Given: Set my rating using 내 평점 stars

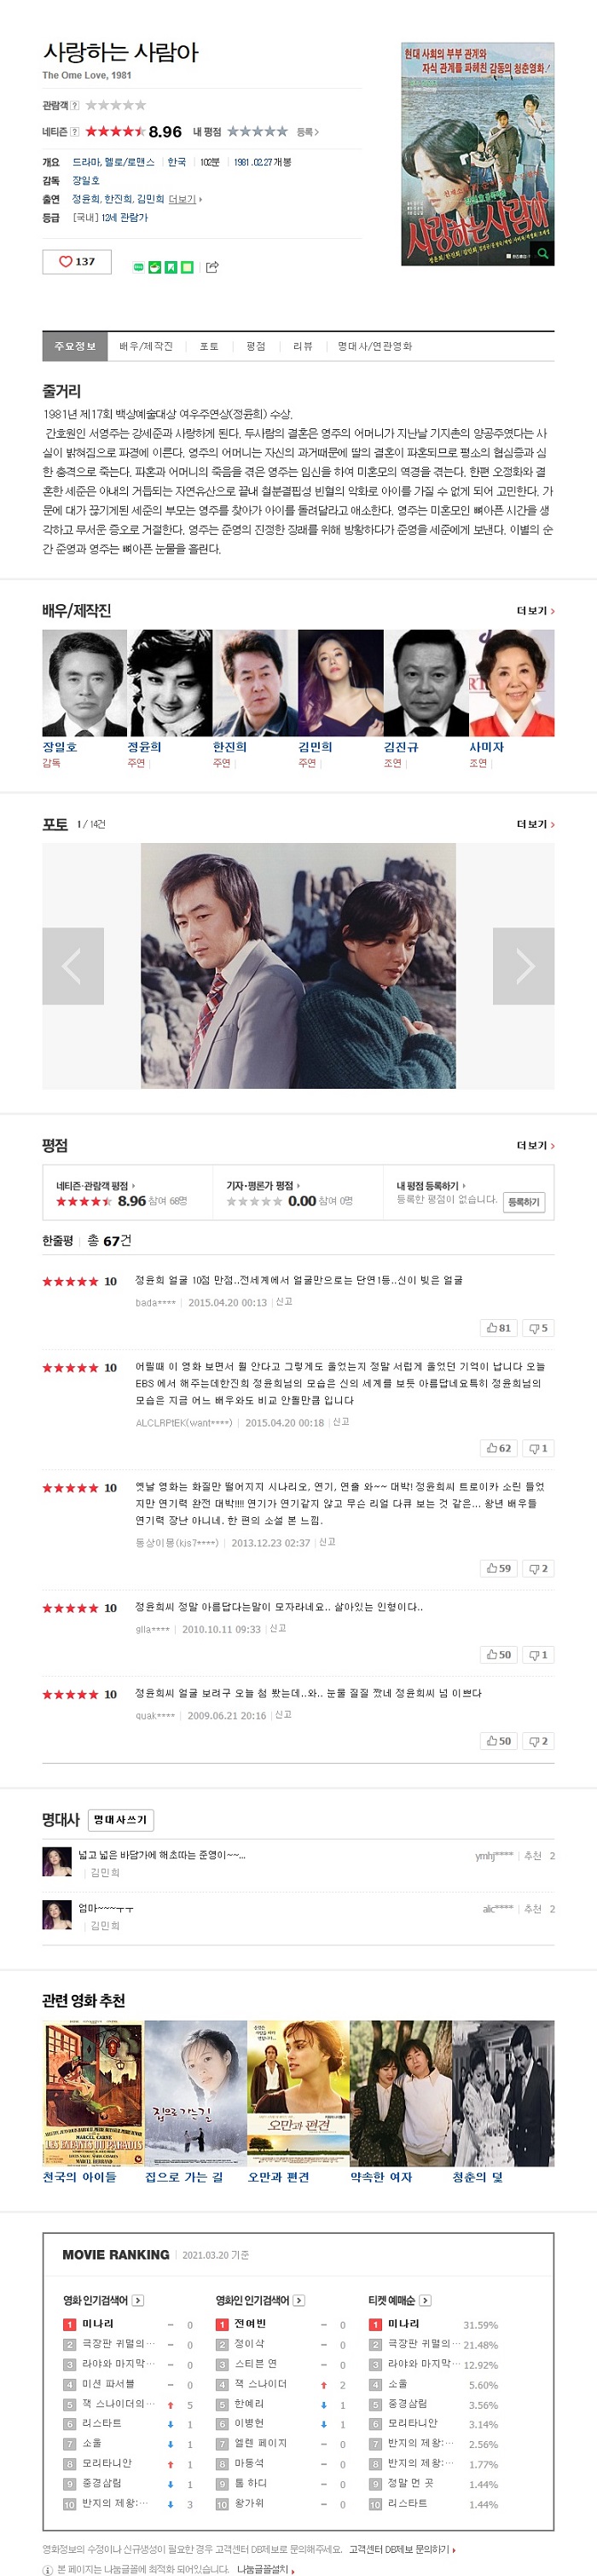Looking at the screenshot, I should click(x=257, y=132).
